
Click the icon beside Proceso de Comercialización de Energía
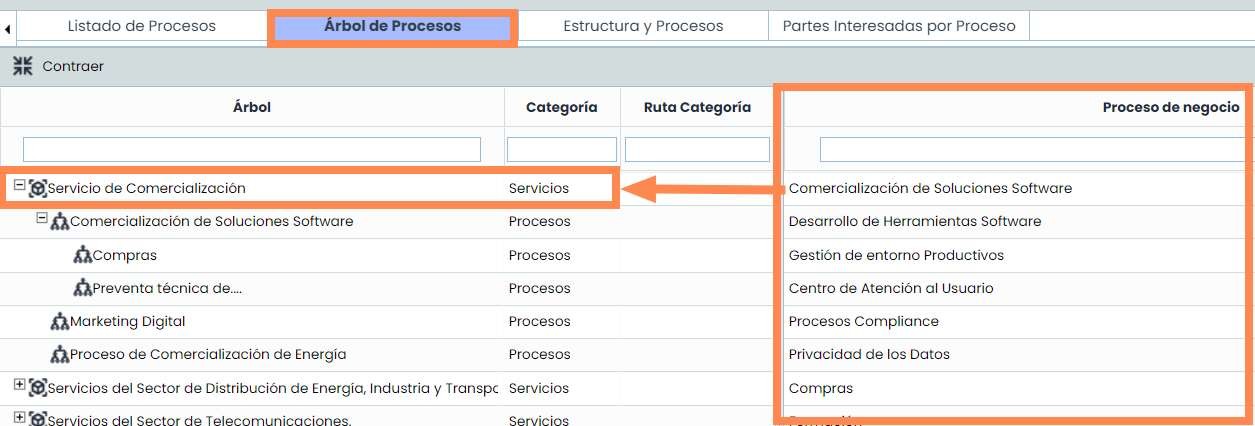click(60, 354)
